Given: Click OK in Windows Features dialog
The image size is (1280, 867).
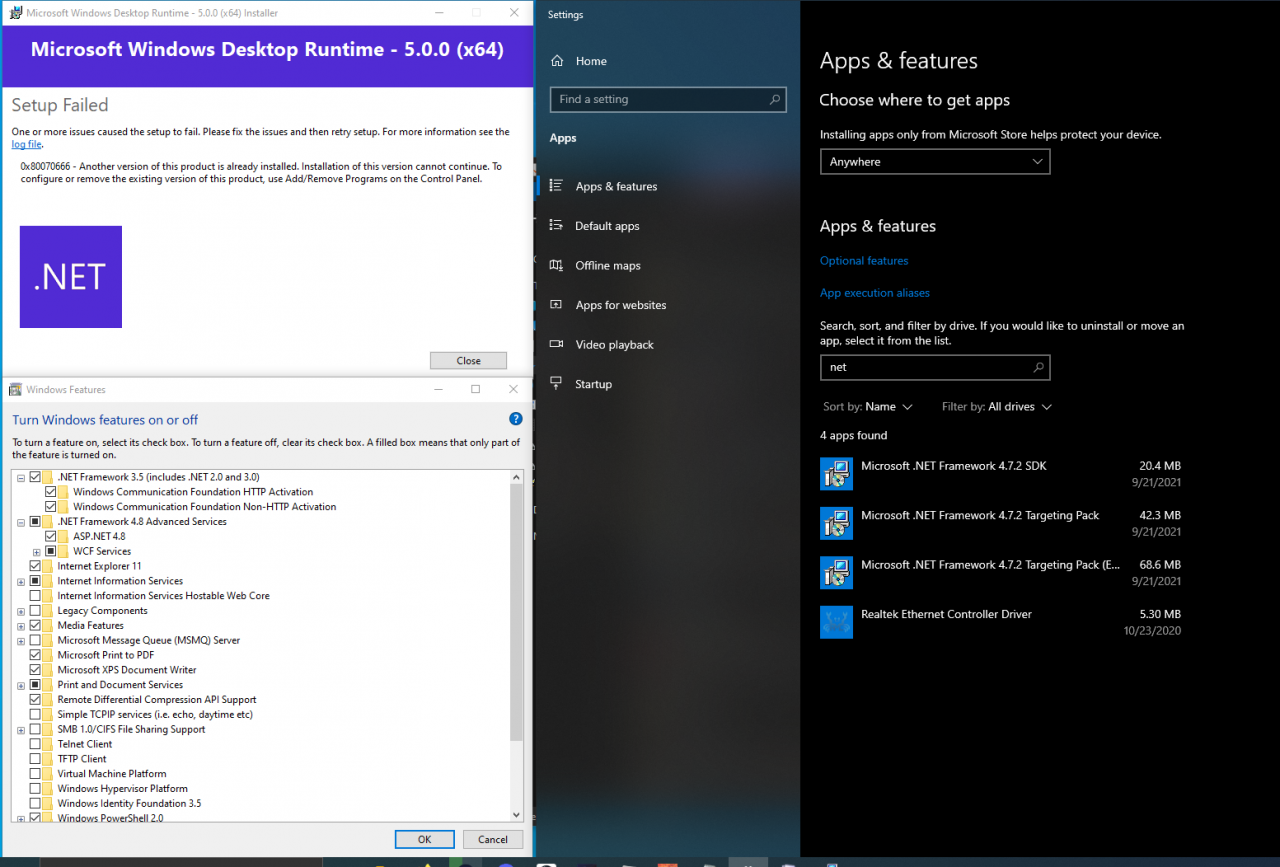Looking at the screenshot, I should [x=424, y=839].
